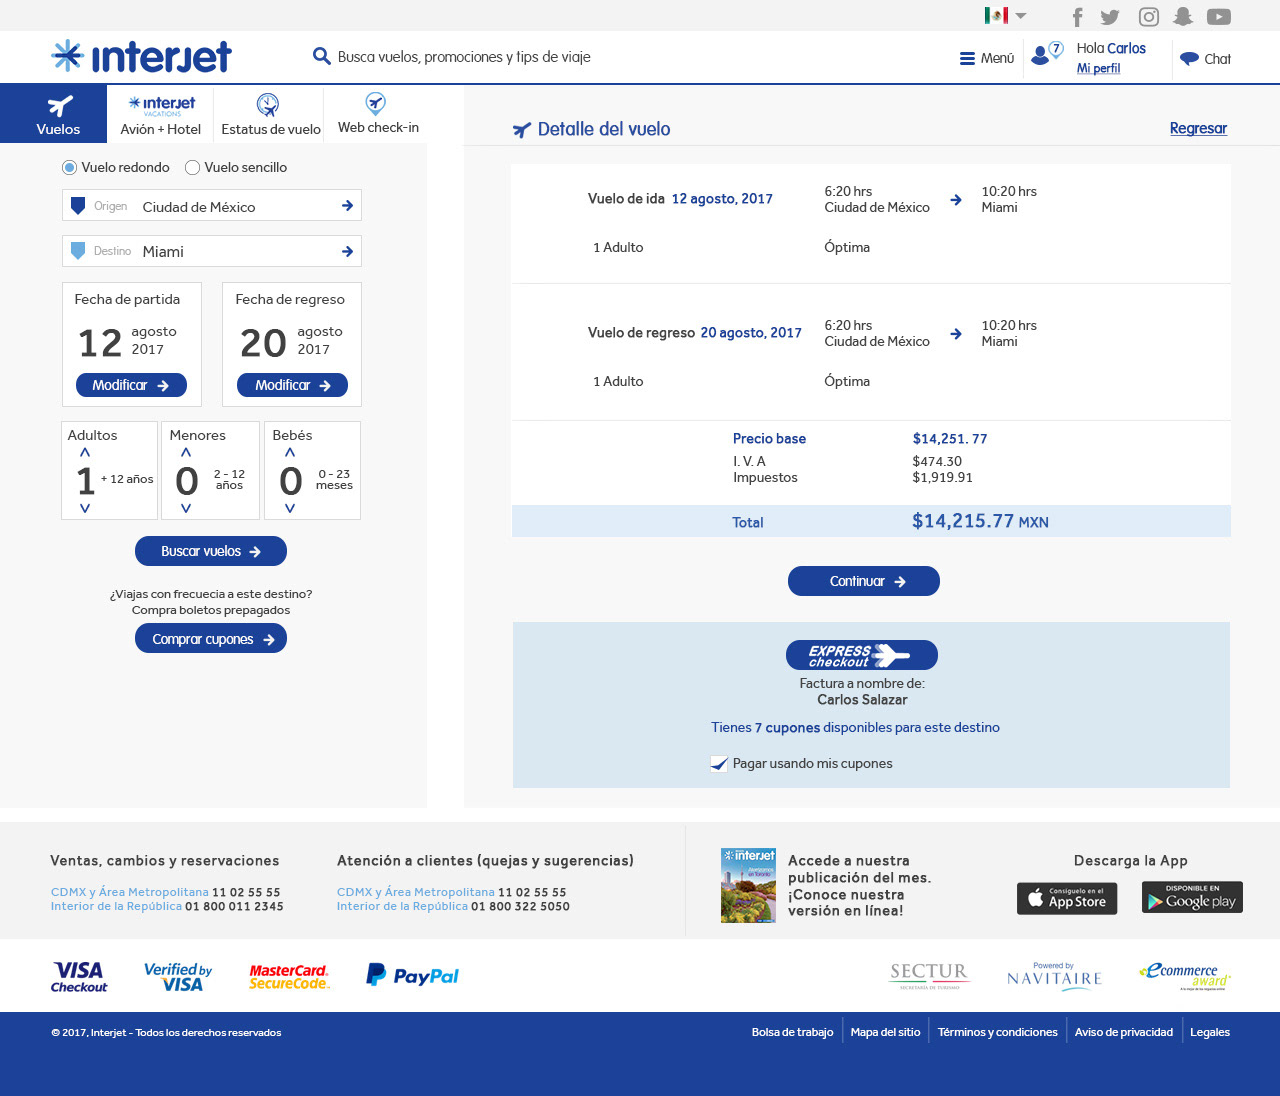Open Mi perfil link
The image size is (1280, 1096).
coord(1098,68)
